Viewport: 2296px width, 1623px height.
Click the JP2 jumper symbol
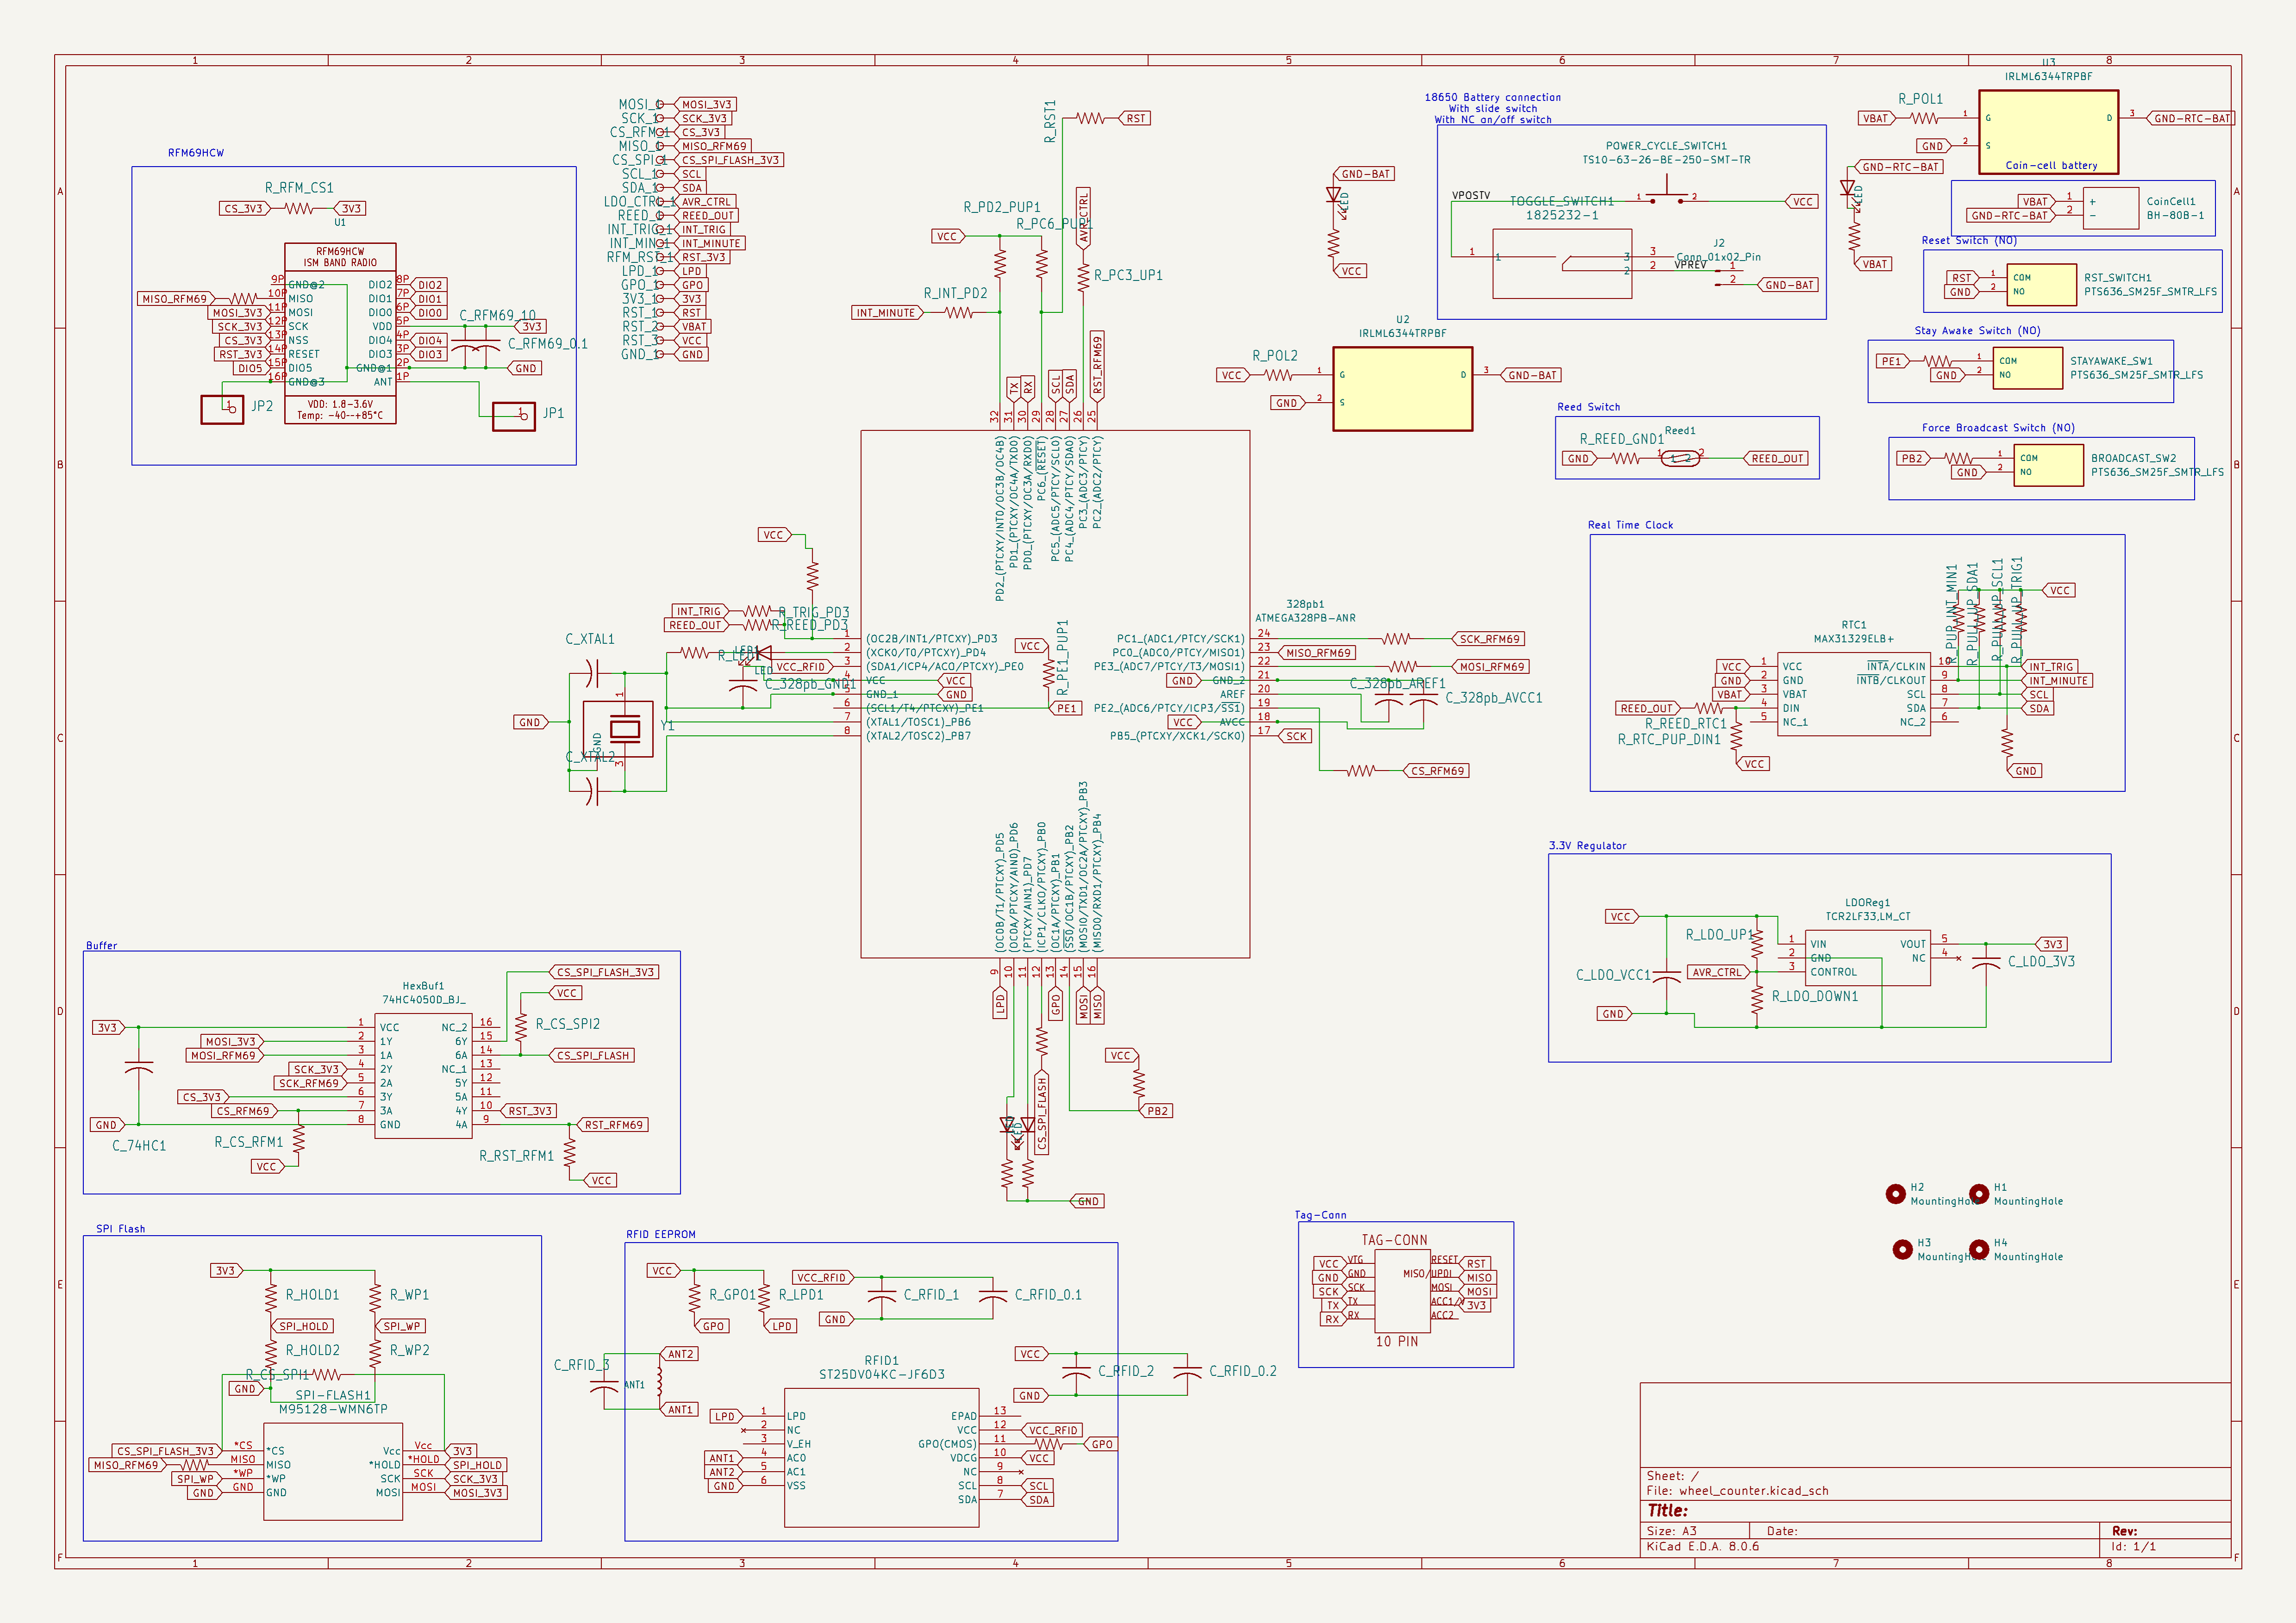222,409
